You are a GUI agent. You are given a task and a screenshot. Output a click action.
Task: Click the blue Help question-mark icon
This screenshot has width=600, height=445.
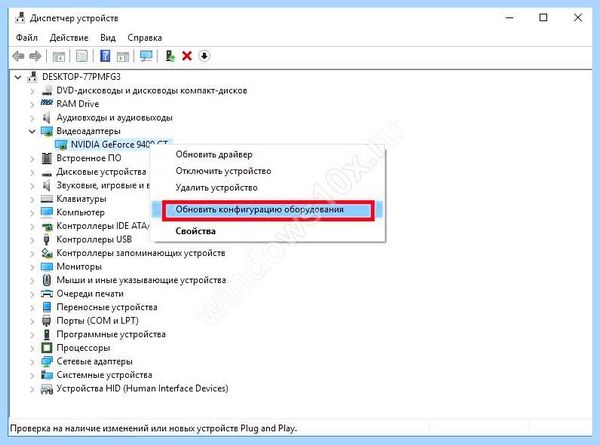pyautogui.click(x=105, y=56)
